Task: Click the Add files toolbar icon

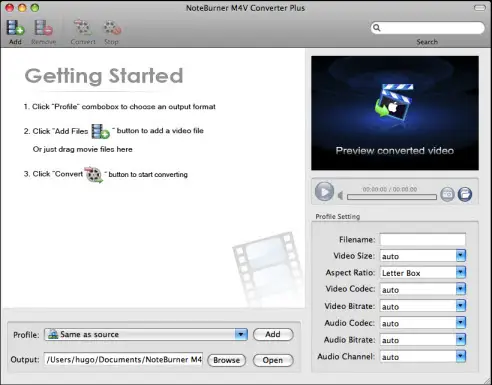Action: click(x=15, y=28)
